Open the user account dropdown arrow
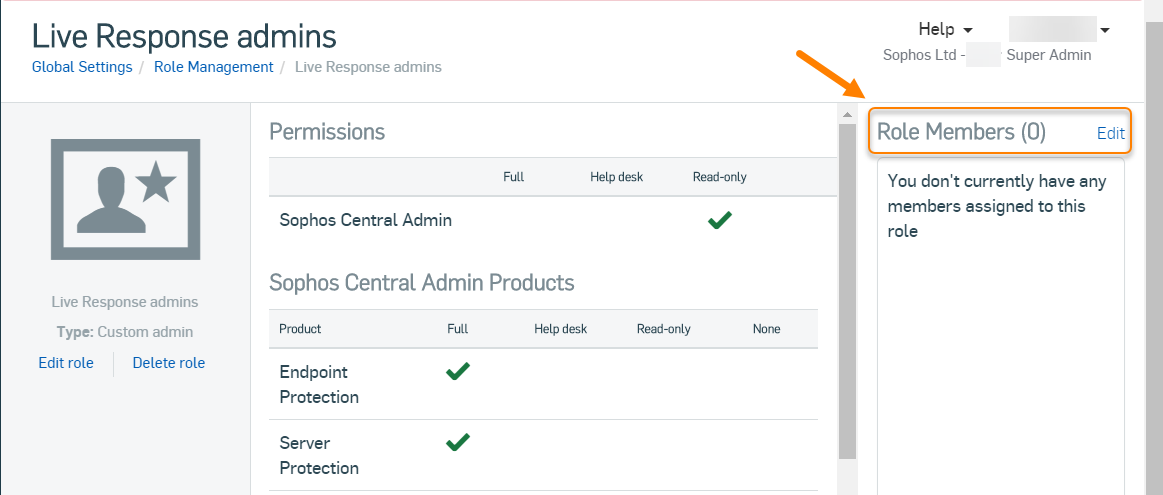The height and width of the screenshot is (495, 1163). [x=1105, y=30]
